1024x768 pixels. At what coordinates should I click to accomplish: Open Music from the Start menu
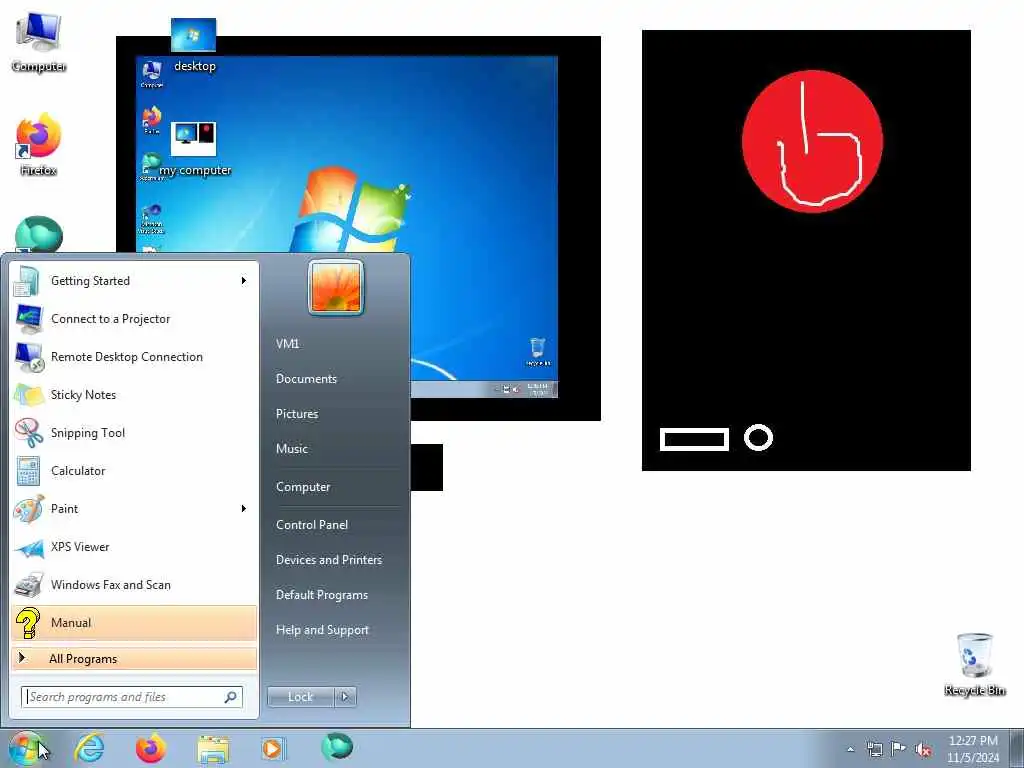coord(292,449)
